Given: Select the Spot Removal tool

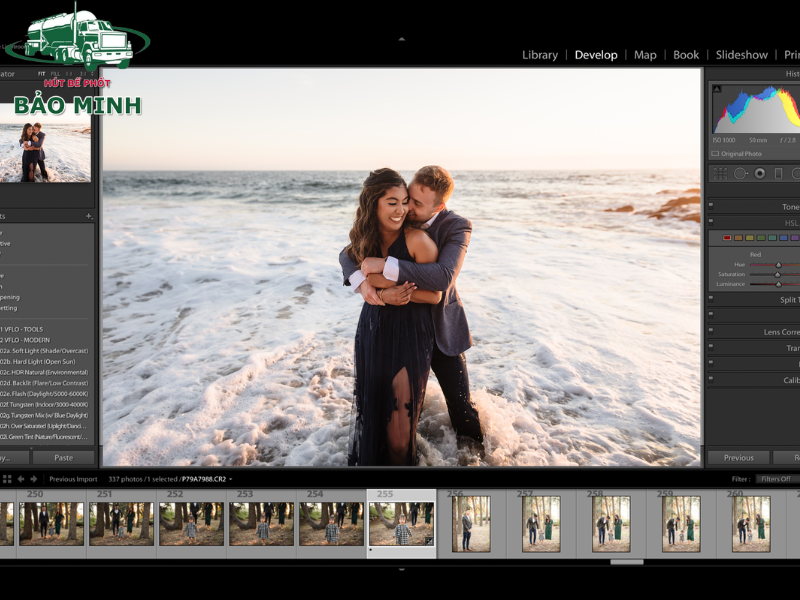Looking at the screenshot, I should [x=740, y=173].
